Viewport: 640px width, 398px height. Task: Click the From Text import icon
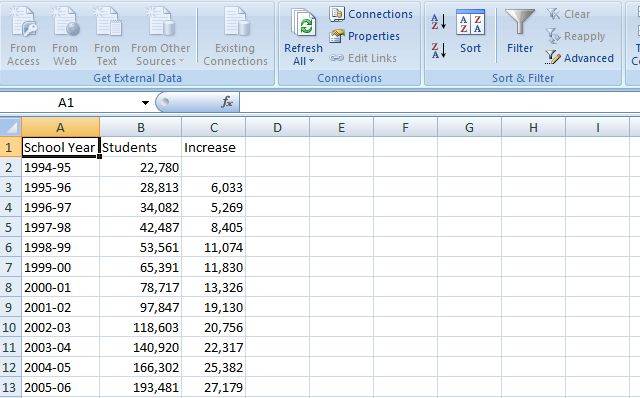pyautogui.click(x=107, y=37)
